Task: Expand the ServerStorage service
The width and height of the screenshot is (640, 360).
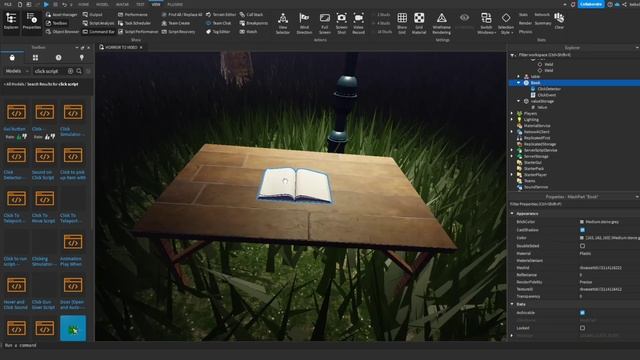Action: tap(512, 156)
